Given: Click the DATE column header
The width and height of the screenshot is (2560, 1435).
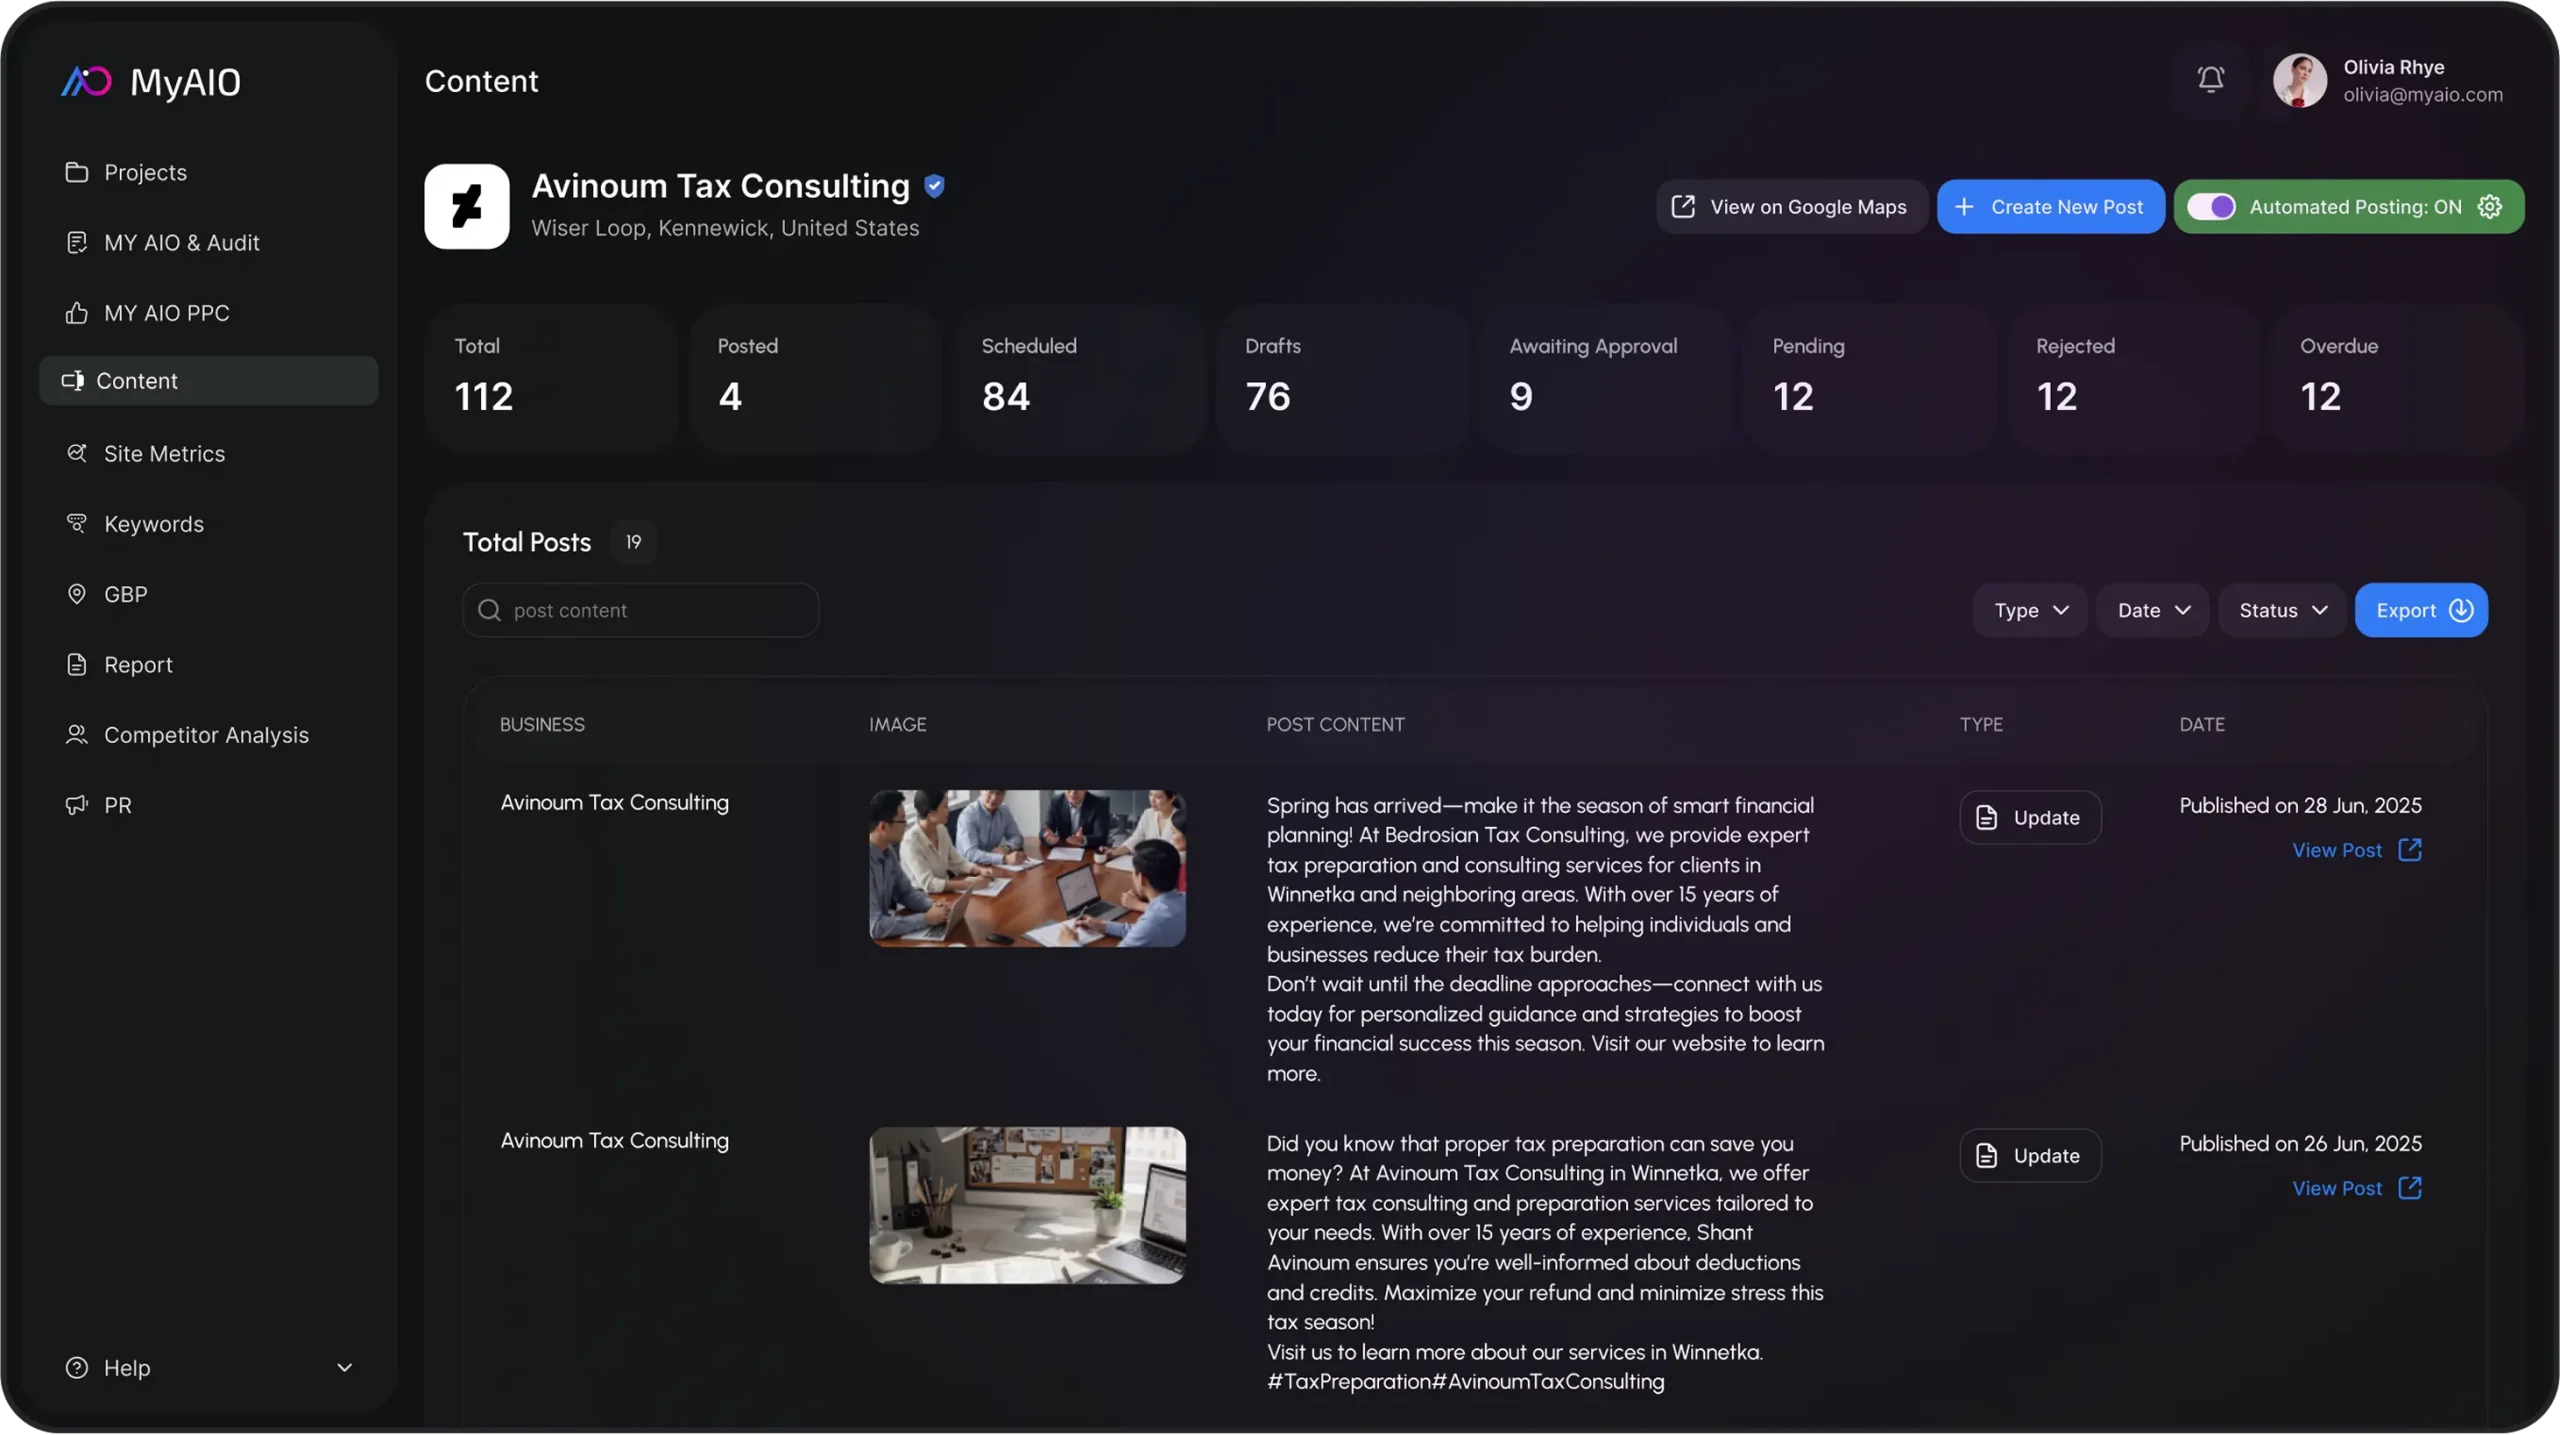Looking at the screenshot, I should [2202, 724].
